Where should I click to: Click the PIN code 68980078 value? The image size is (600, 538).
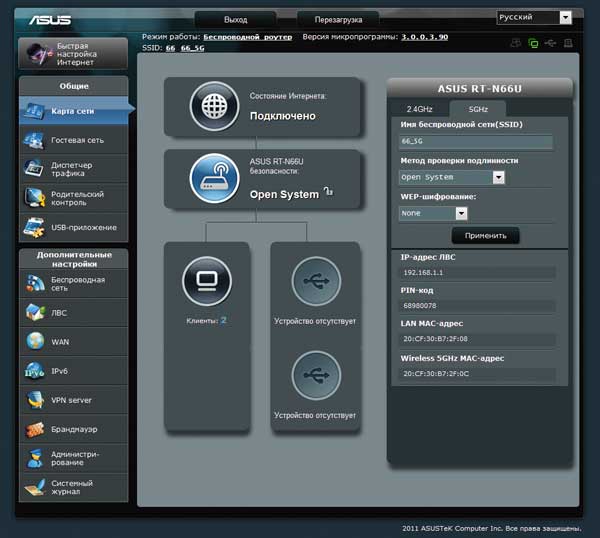(420, 306)
